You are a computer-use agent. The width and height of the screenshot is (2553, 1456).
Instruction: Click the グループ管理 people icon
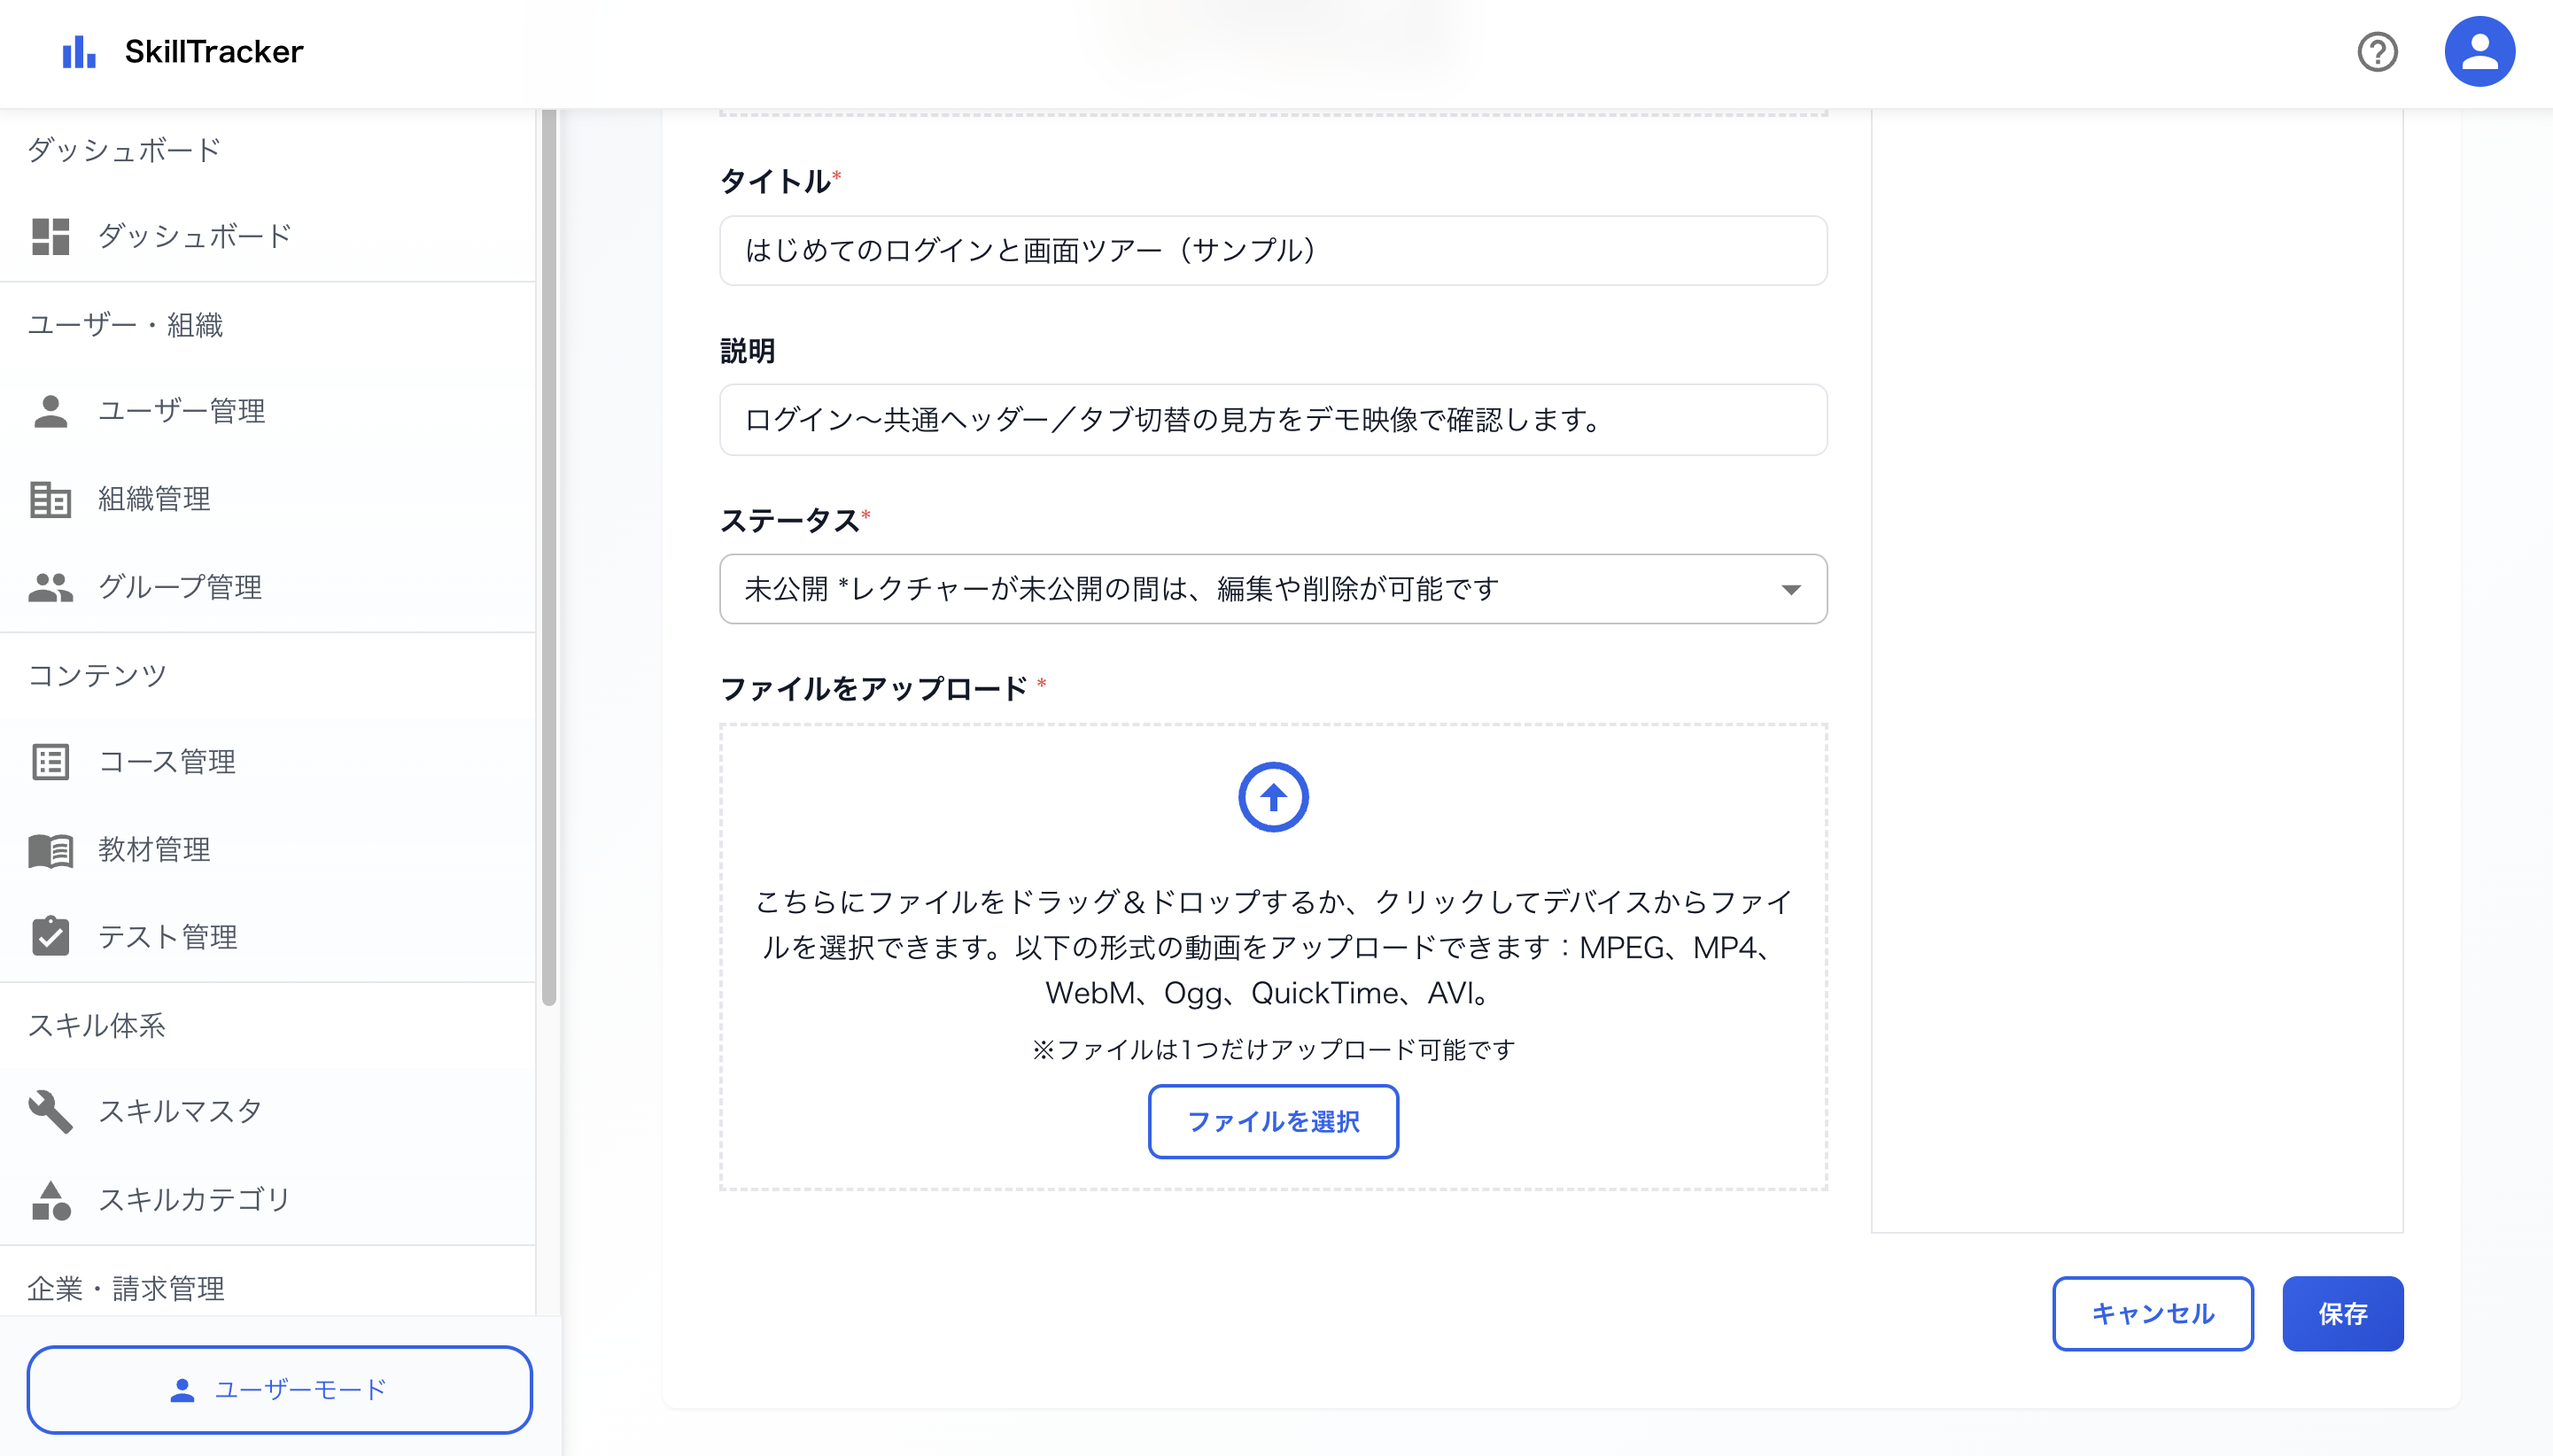[x=50, y=587]
